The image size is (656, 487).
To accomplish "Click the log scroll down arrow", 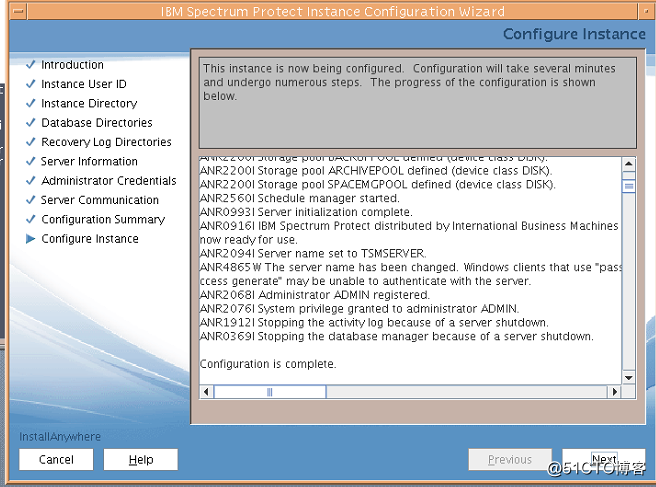I will pos(628,378).
